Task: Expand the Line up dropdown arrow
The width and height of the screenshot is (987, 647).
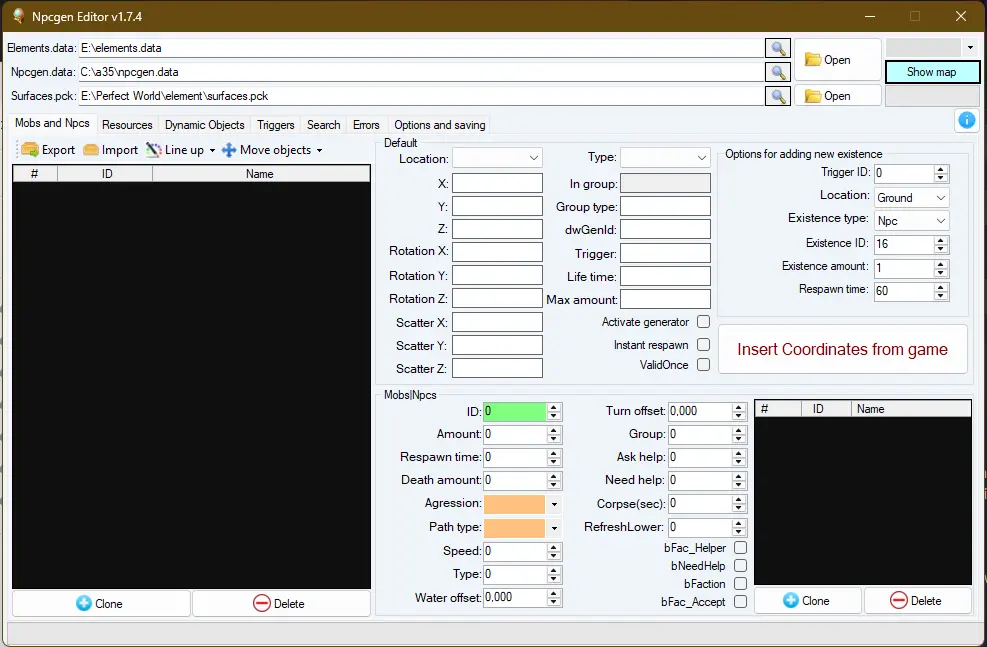Action: point(212,150)
